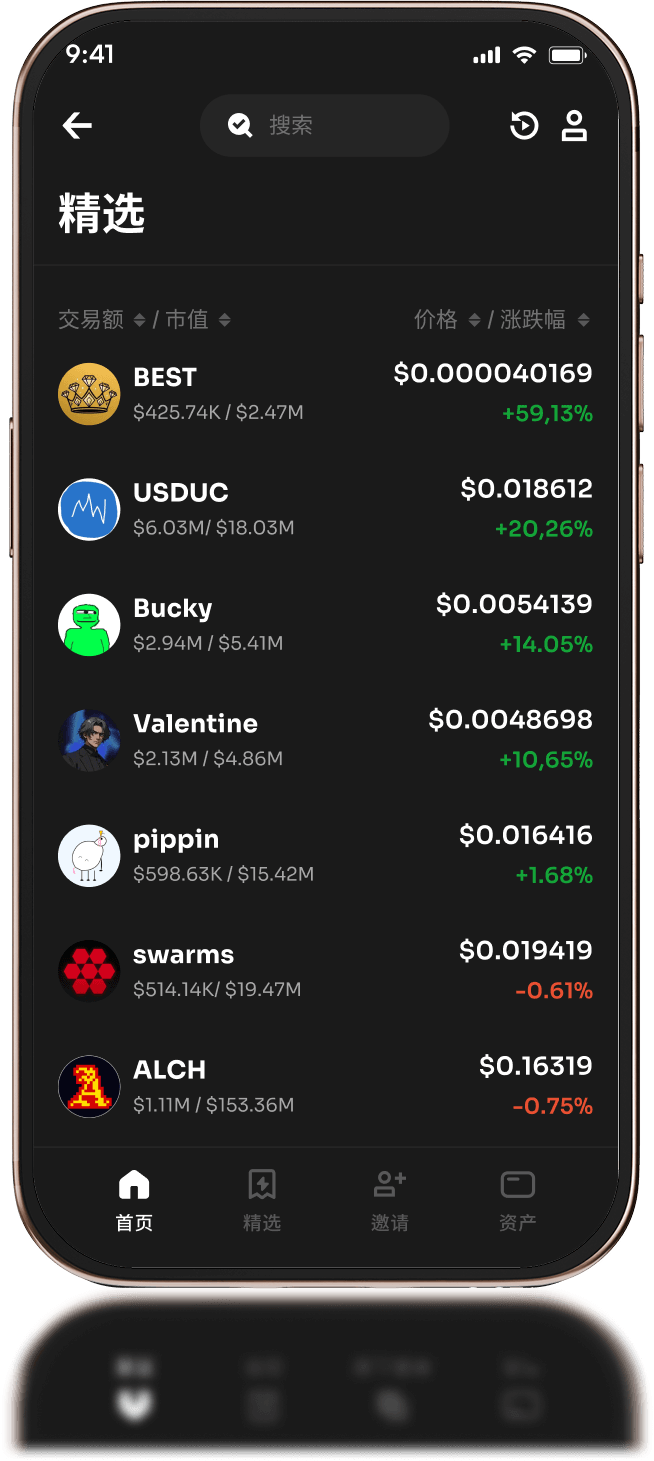
Task: Tap the pippin token icon
Action: 89,856
